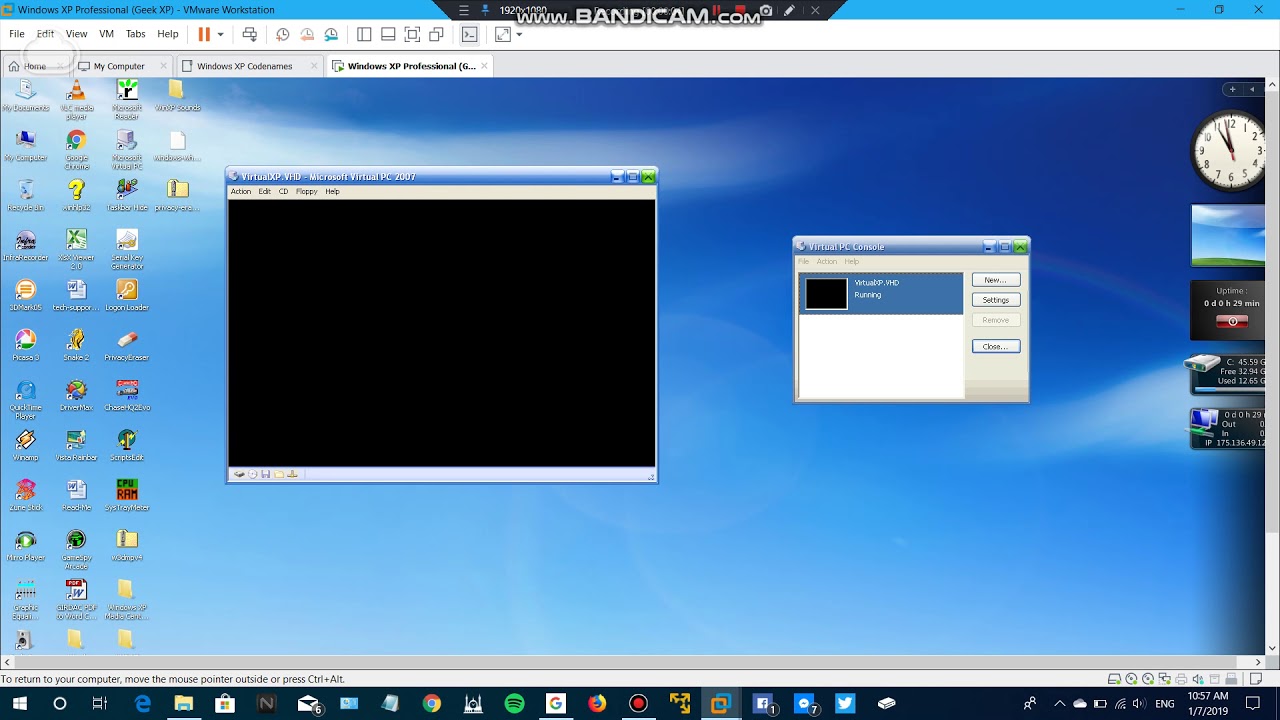Select QuickTime Player desktop icon

(26, 399)
